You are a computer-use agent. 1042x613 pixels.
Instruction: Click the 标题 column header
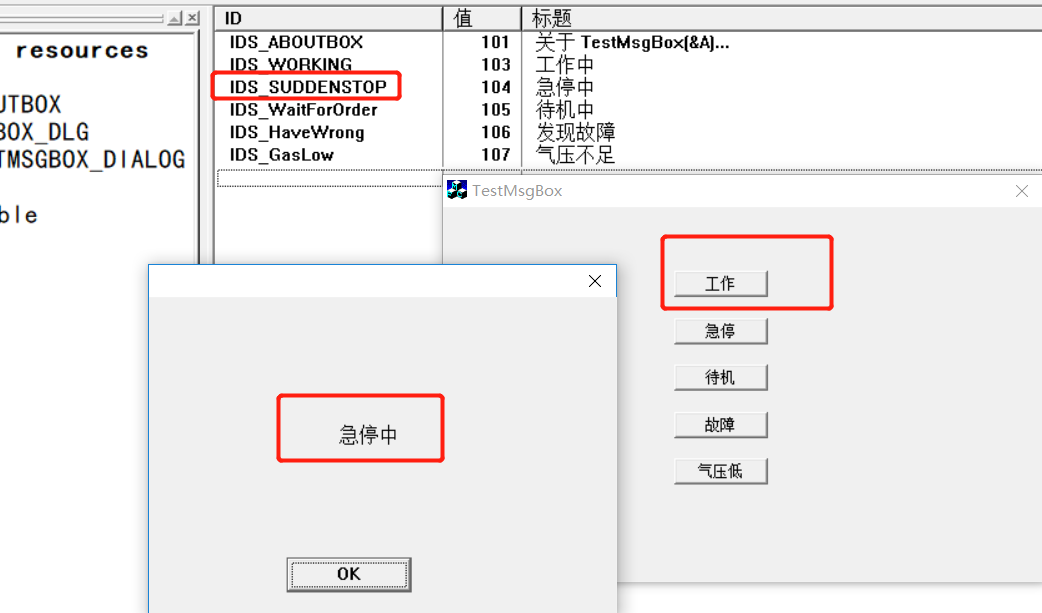coord(782,19)
